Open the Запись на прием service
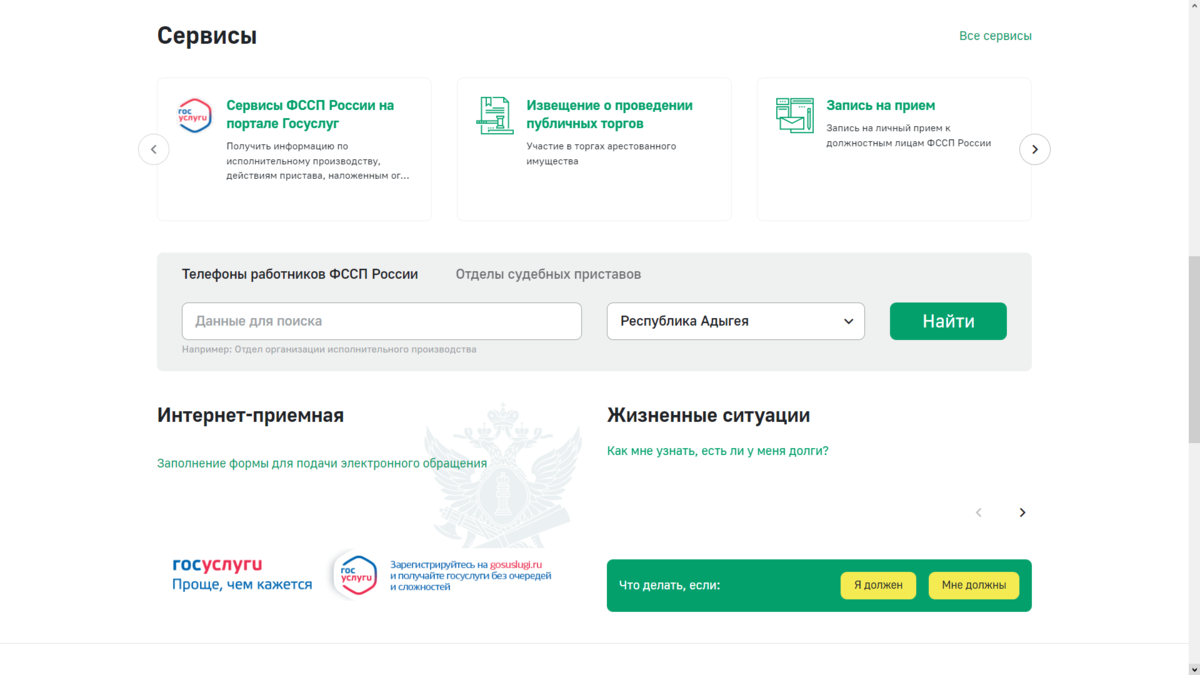 coord(881,105)
